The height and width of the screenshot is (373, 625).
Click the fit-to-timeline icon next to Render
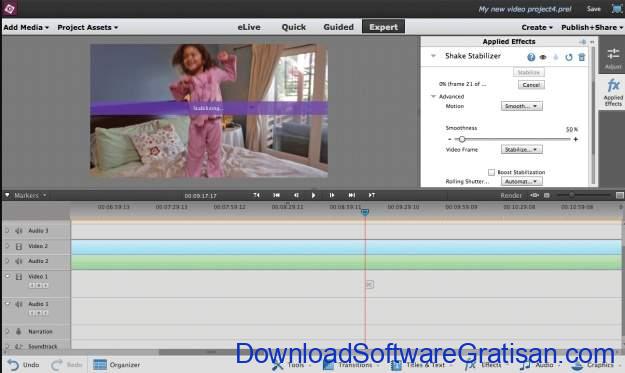pos(535,195)
